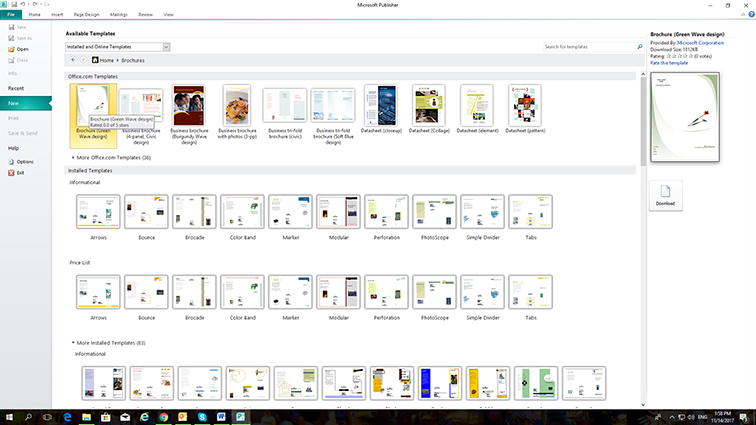Click the Save icon in backstage menu
756x425 pixels.
(11, 27)
